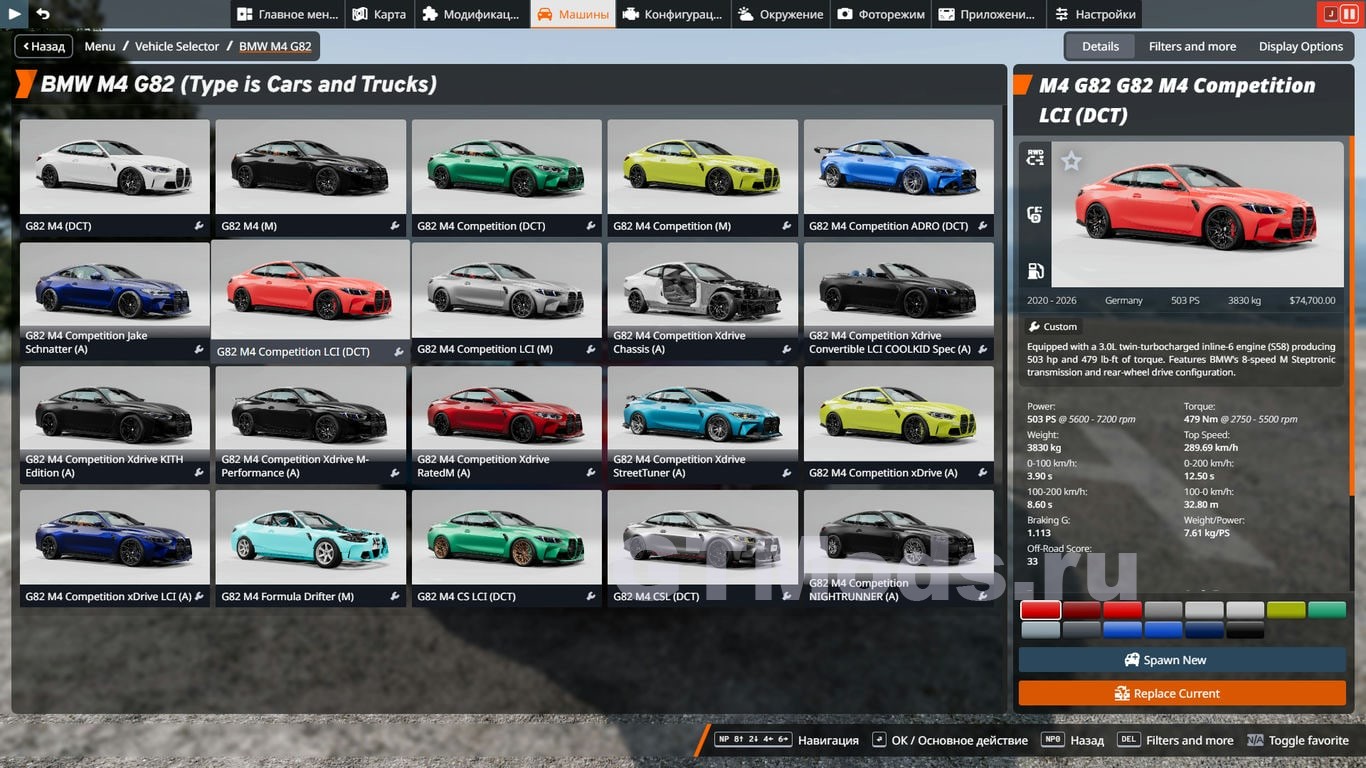Click the undo arrow icon beside play
Viewport: 1366px width, 768px height.
(x=43, y=14)
